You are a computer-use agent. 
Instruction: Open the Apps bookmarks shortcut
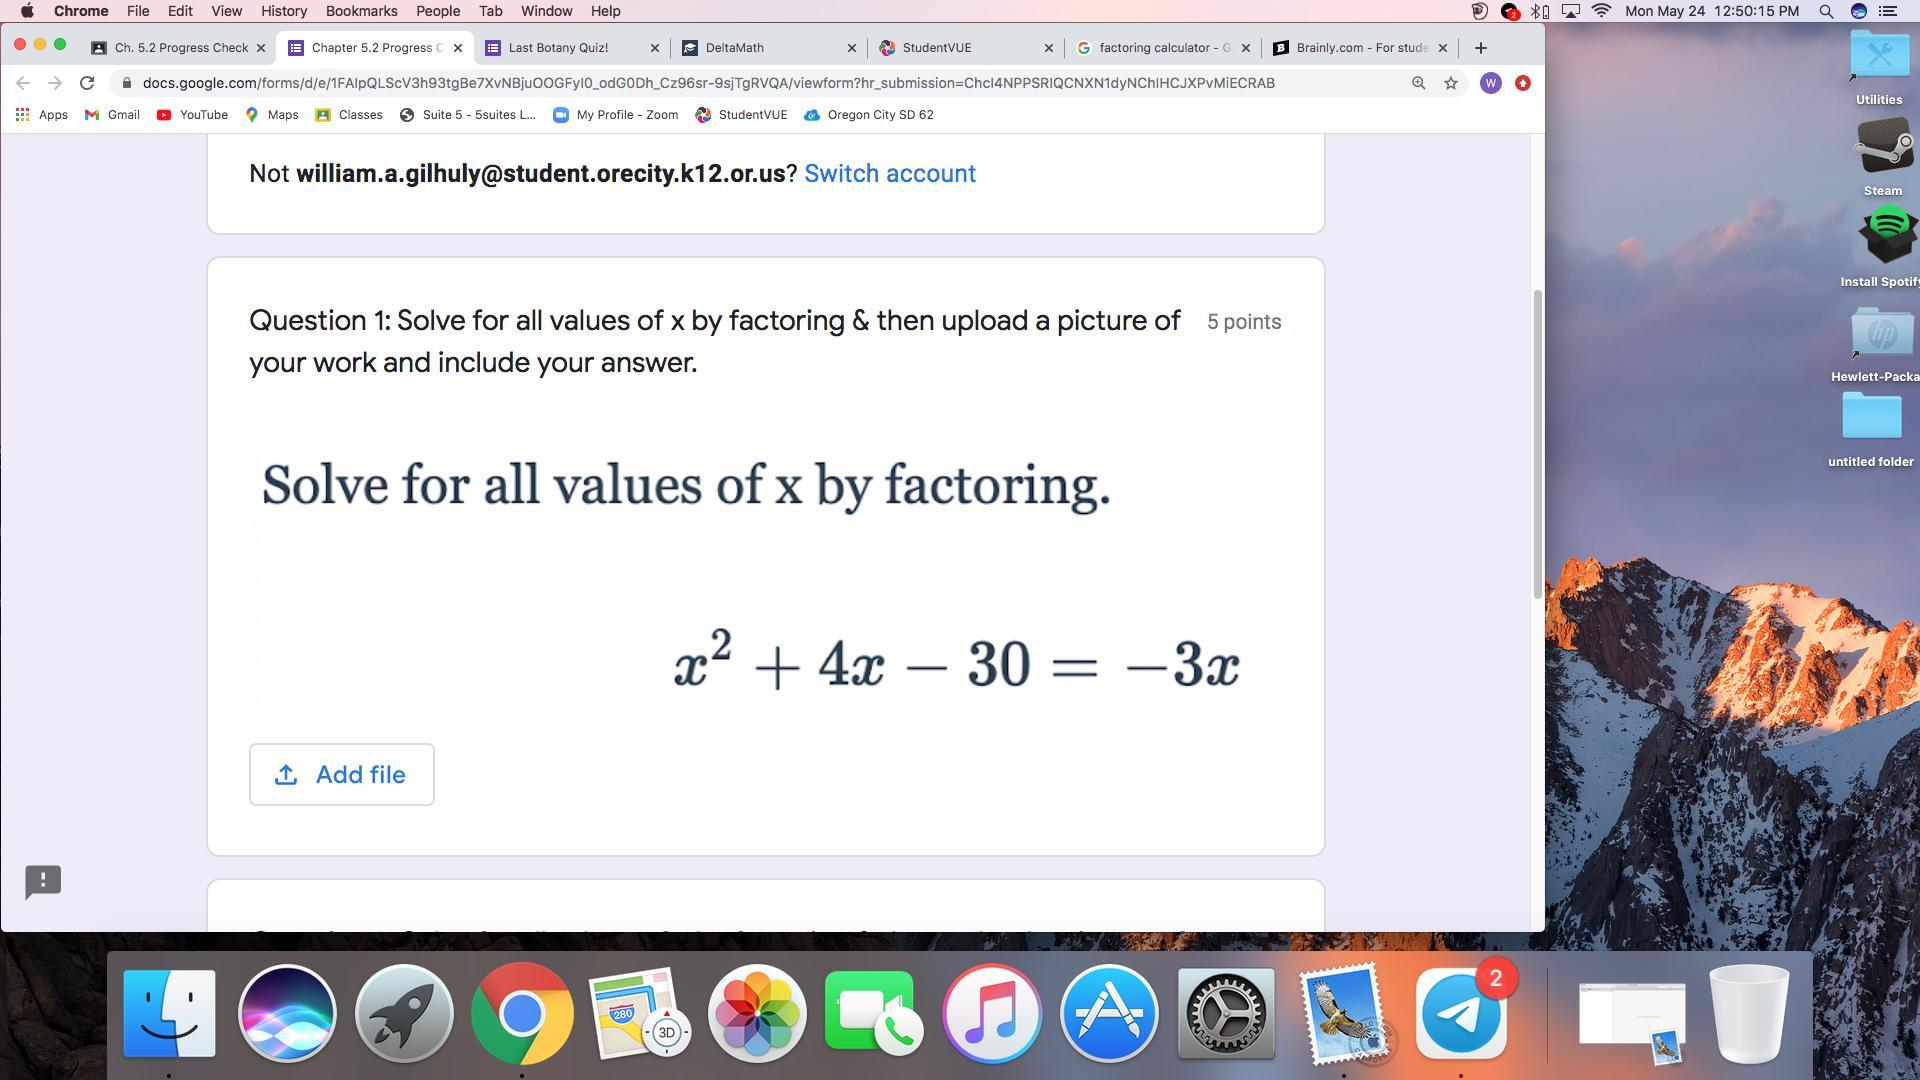[x=42, y=115]
